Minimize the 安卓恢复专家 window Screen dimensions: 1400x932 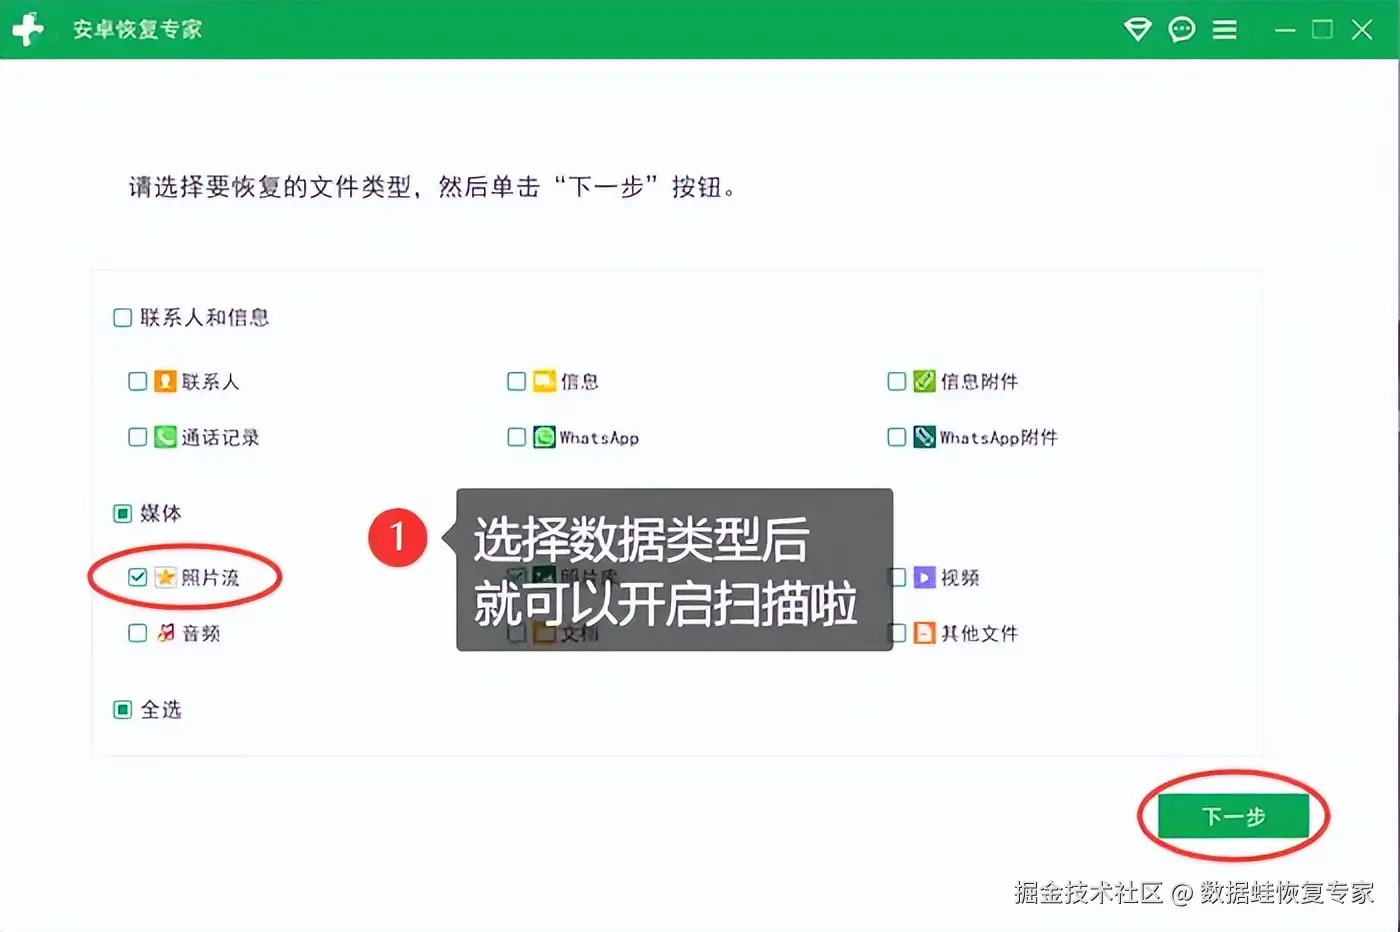[1285, 30]
